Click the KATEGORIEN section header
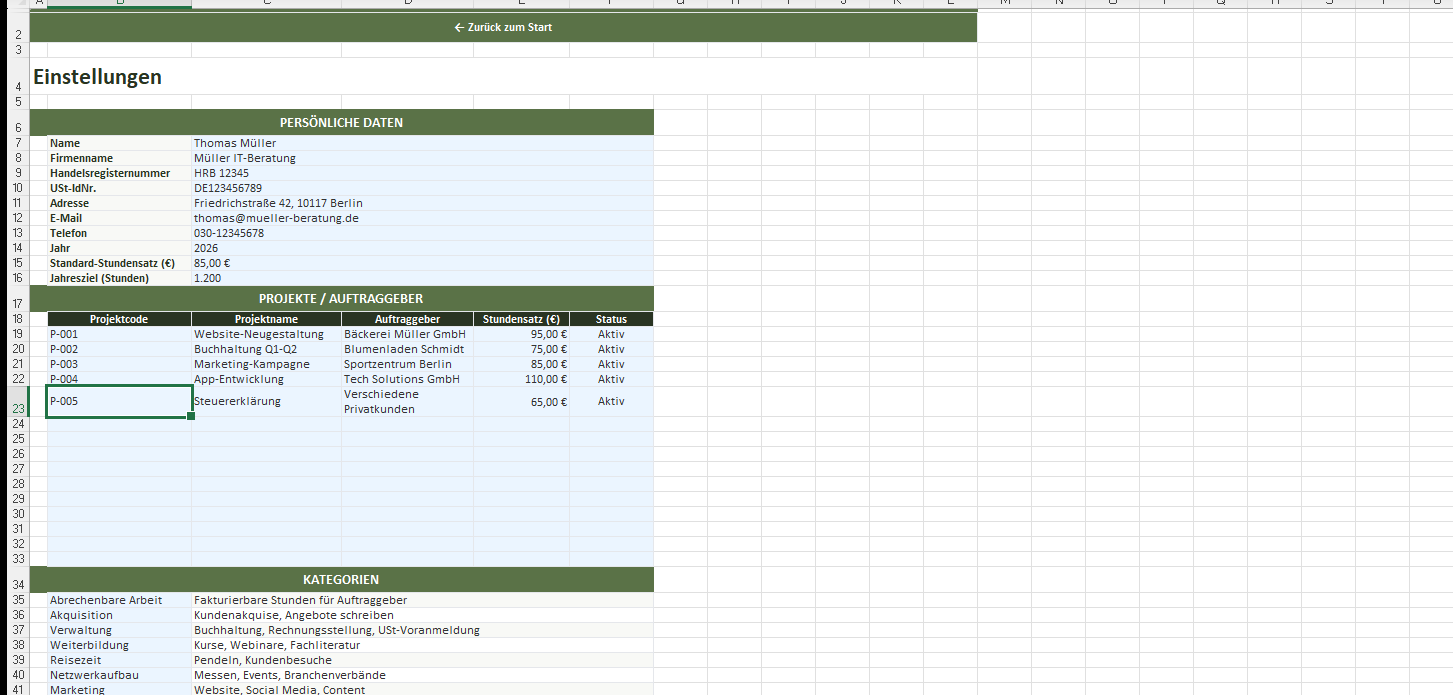Viewport: 1453px width, 695px height. point(341,579)
